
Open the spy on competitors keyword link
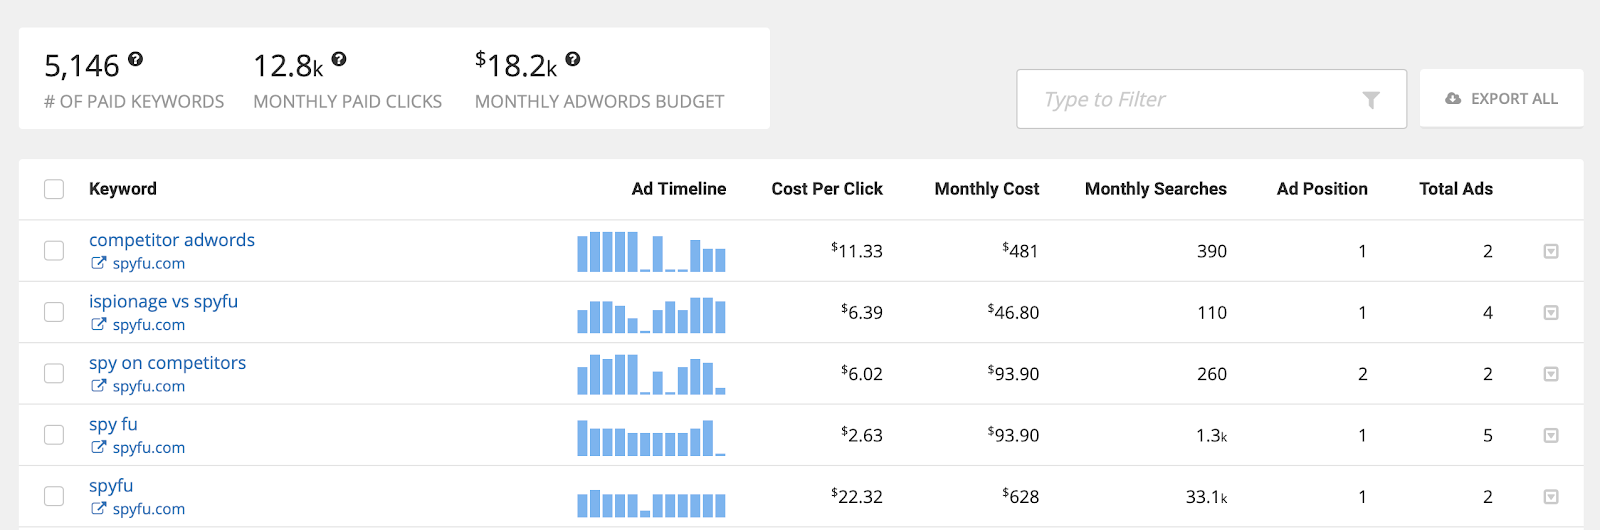[168, 363]
